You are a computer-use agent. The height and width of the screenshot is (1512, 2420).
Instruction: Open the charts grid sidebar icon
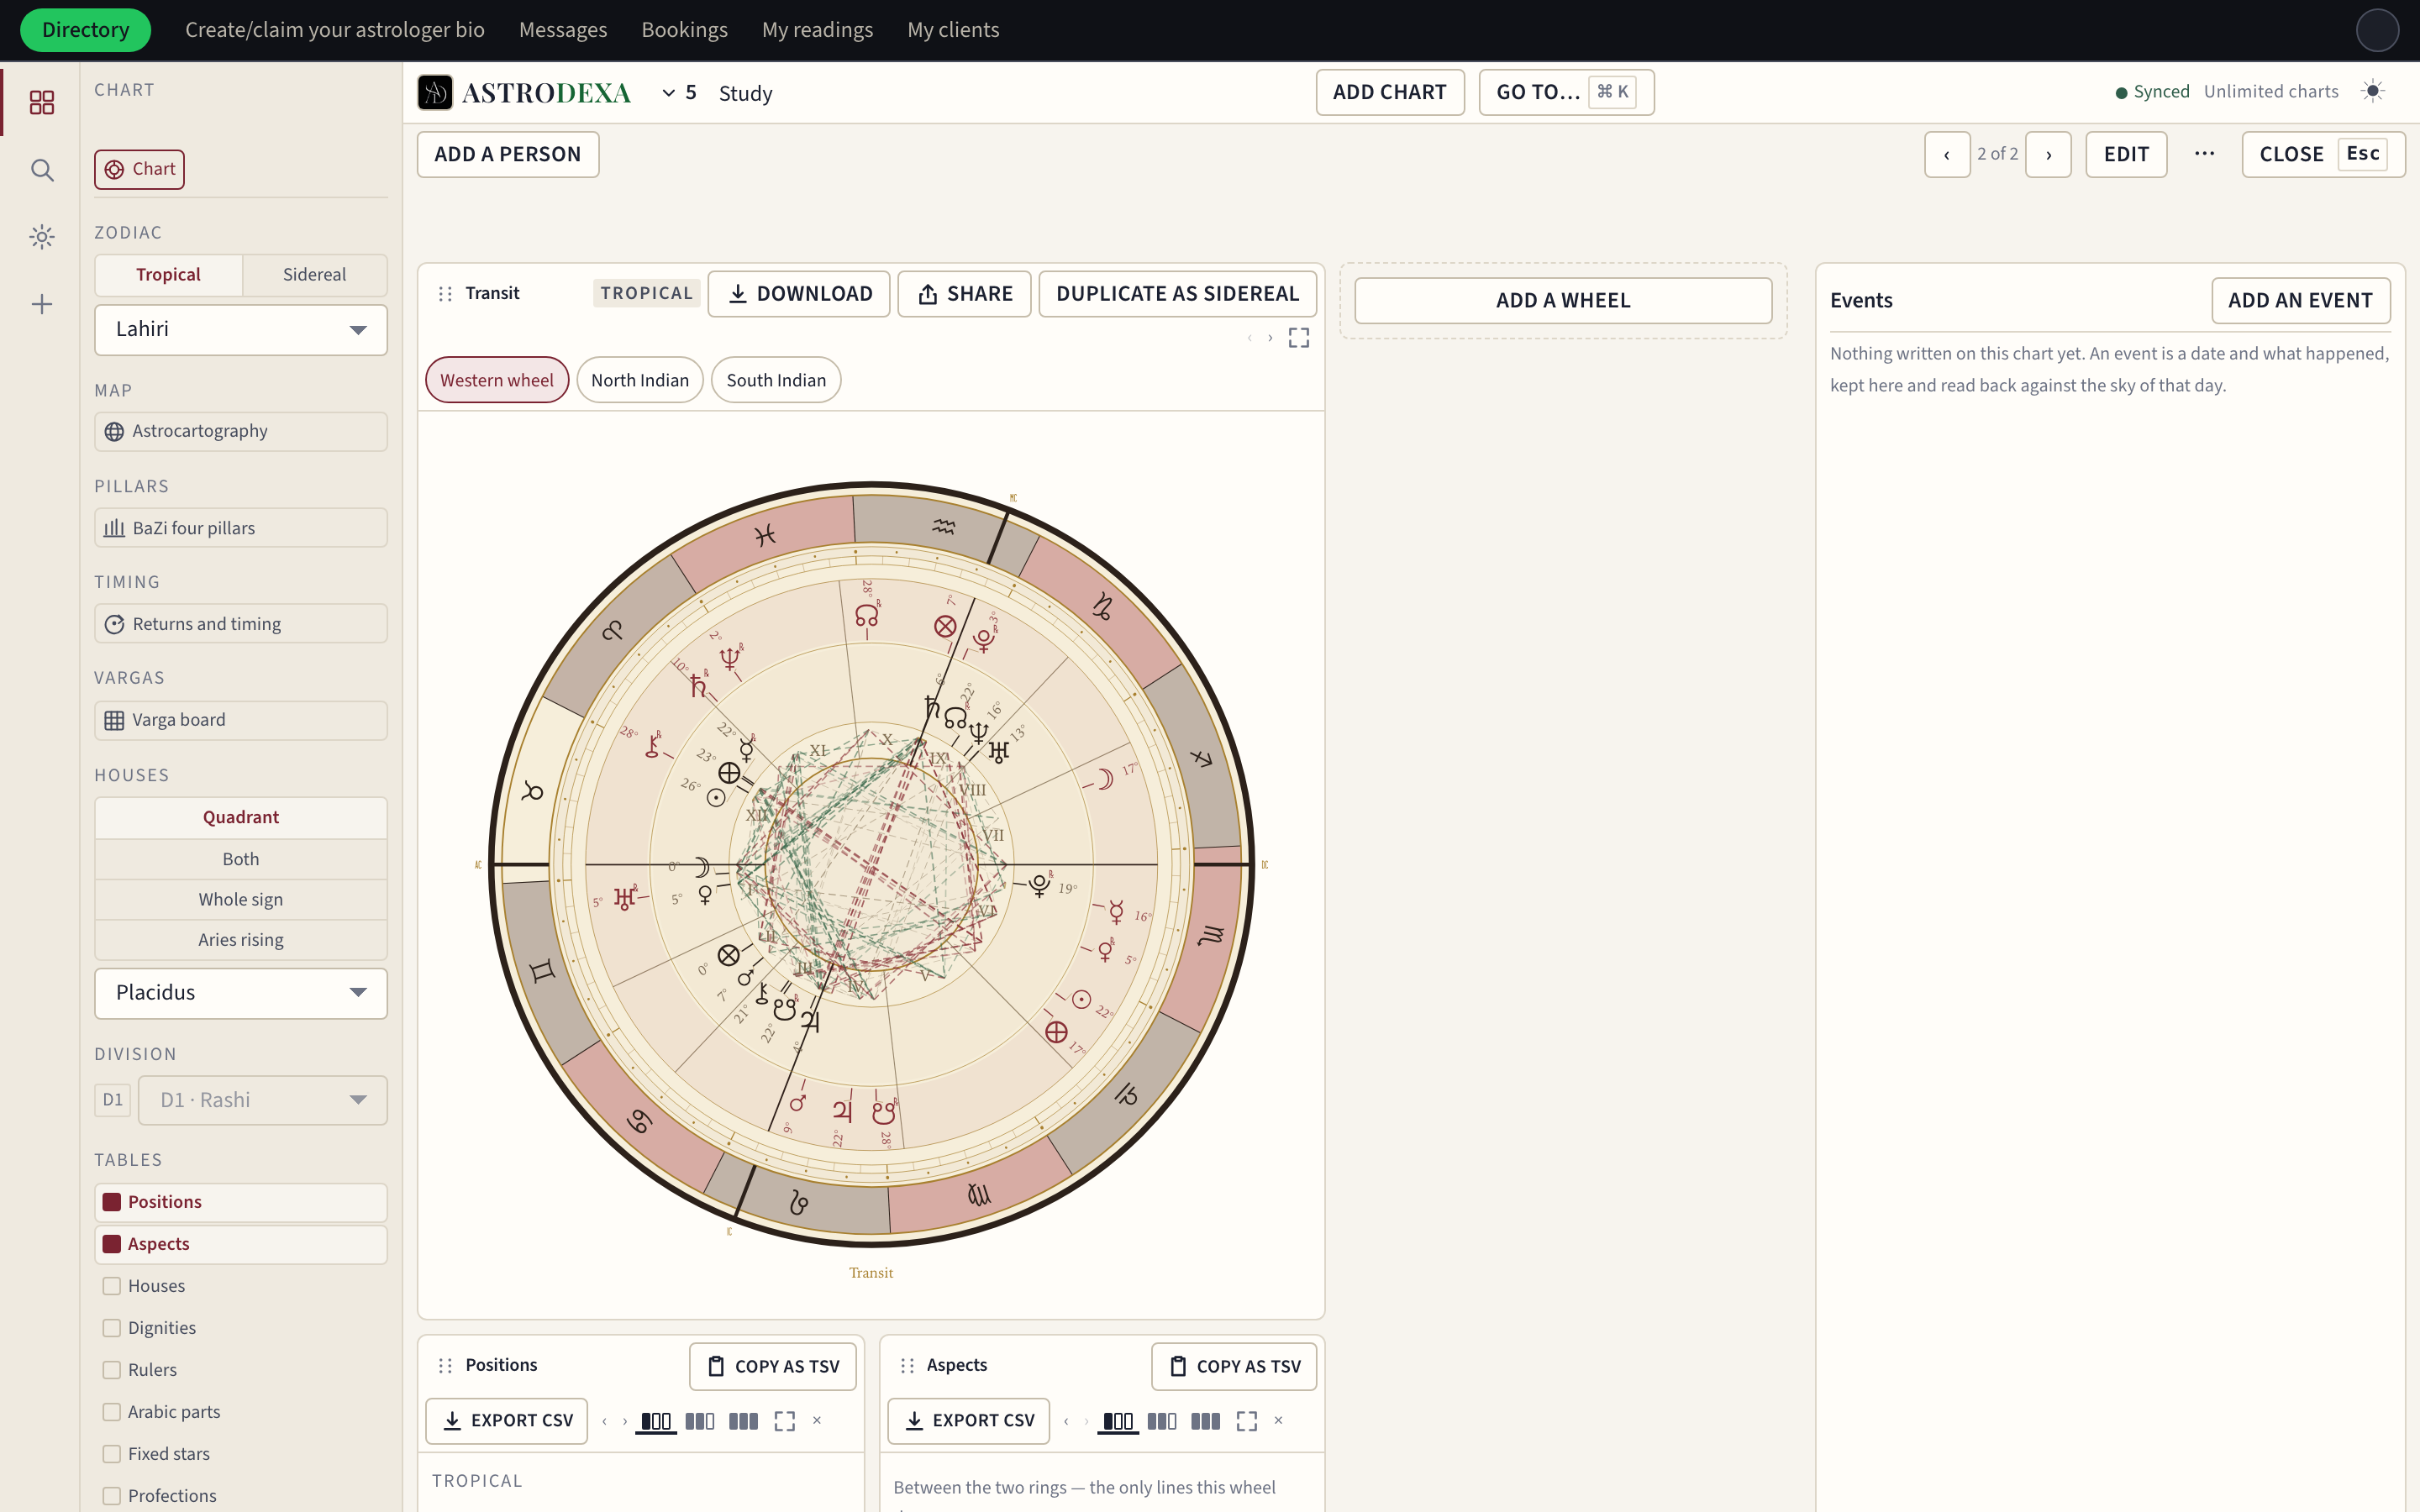coord(41,102)
